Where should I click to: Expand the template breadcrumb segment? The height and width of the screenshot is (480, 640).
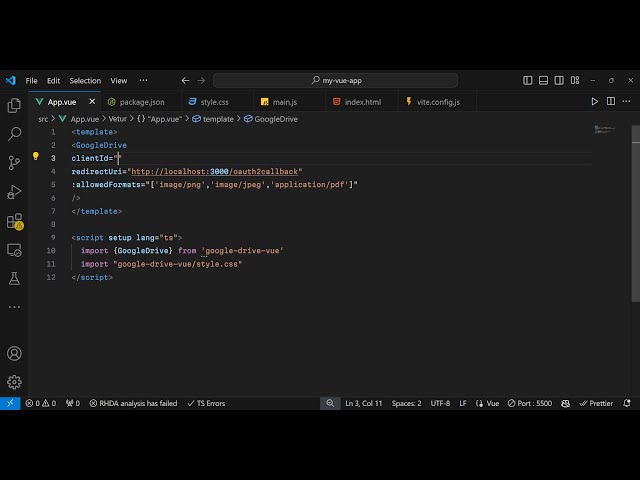click(217, 119)
